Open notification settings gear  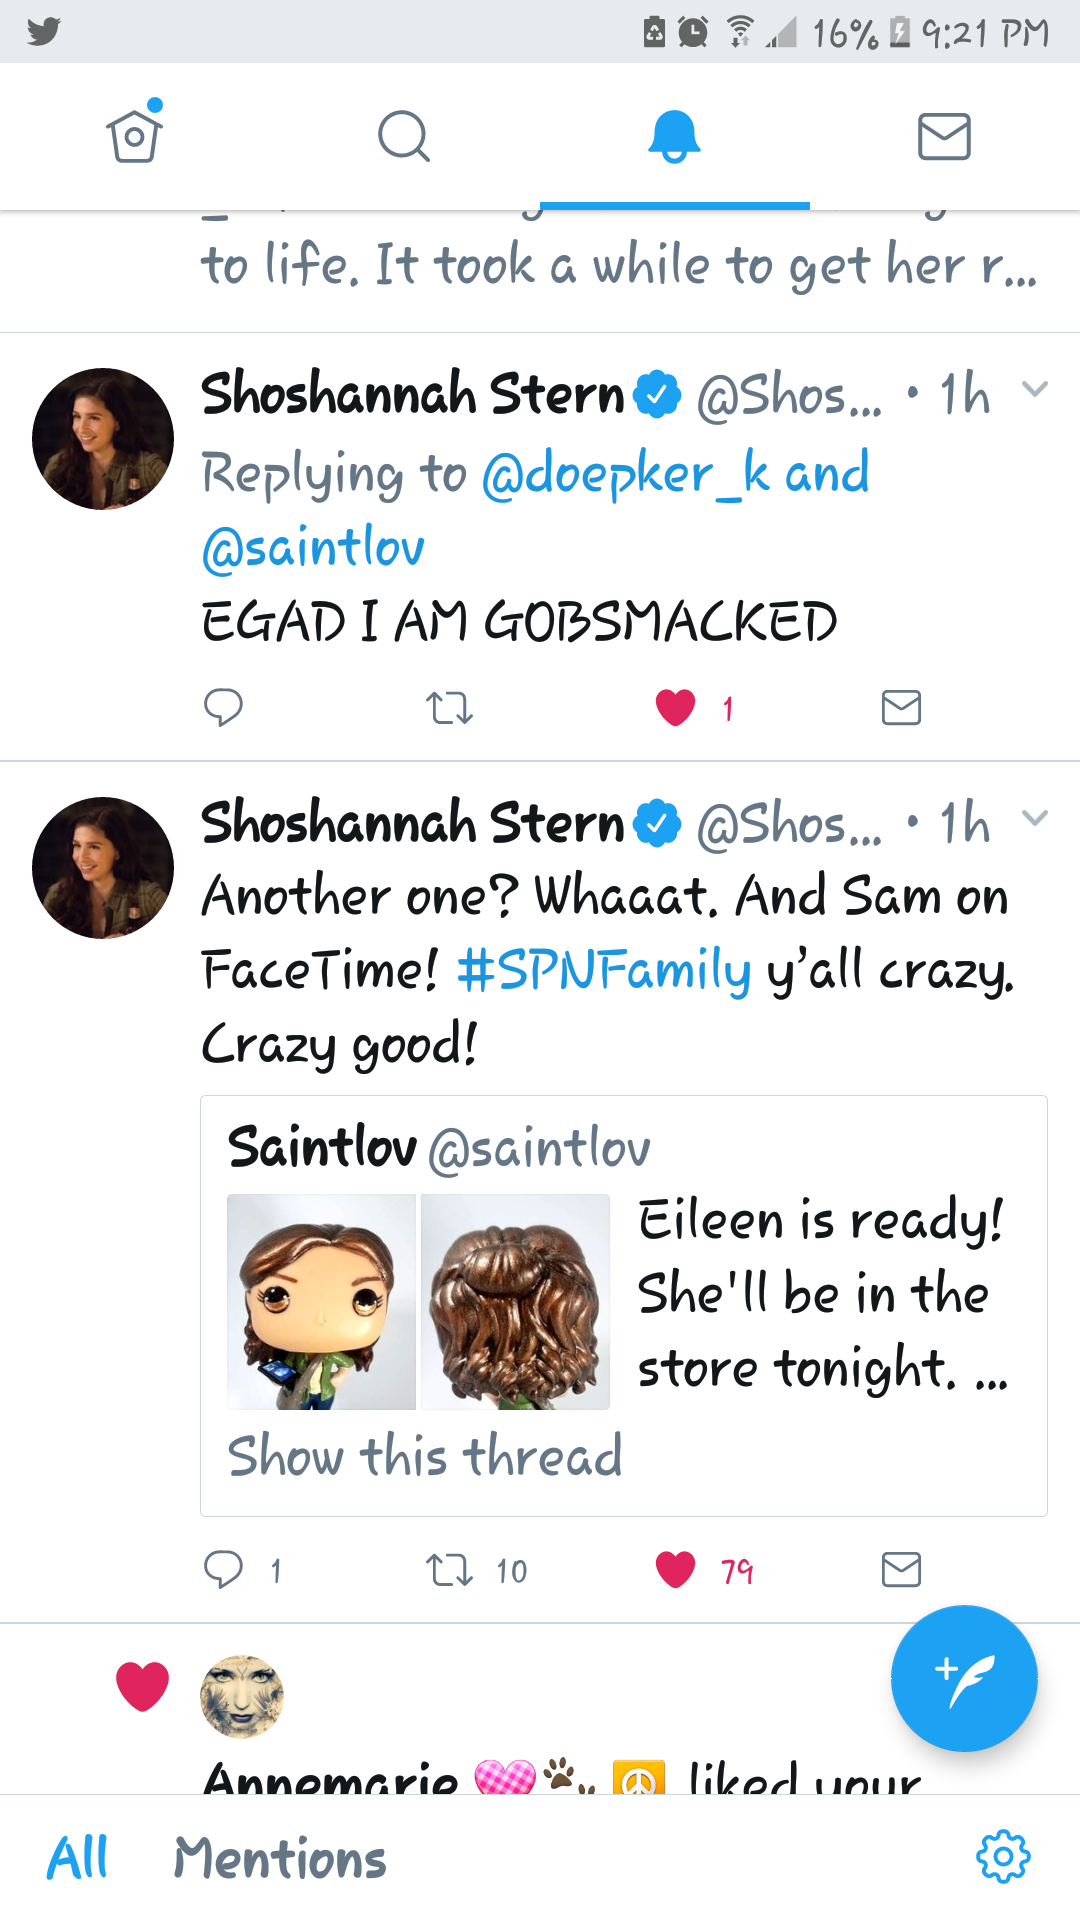click(x=1003, y=1857)
